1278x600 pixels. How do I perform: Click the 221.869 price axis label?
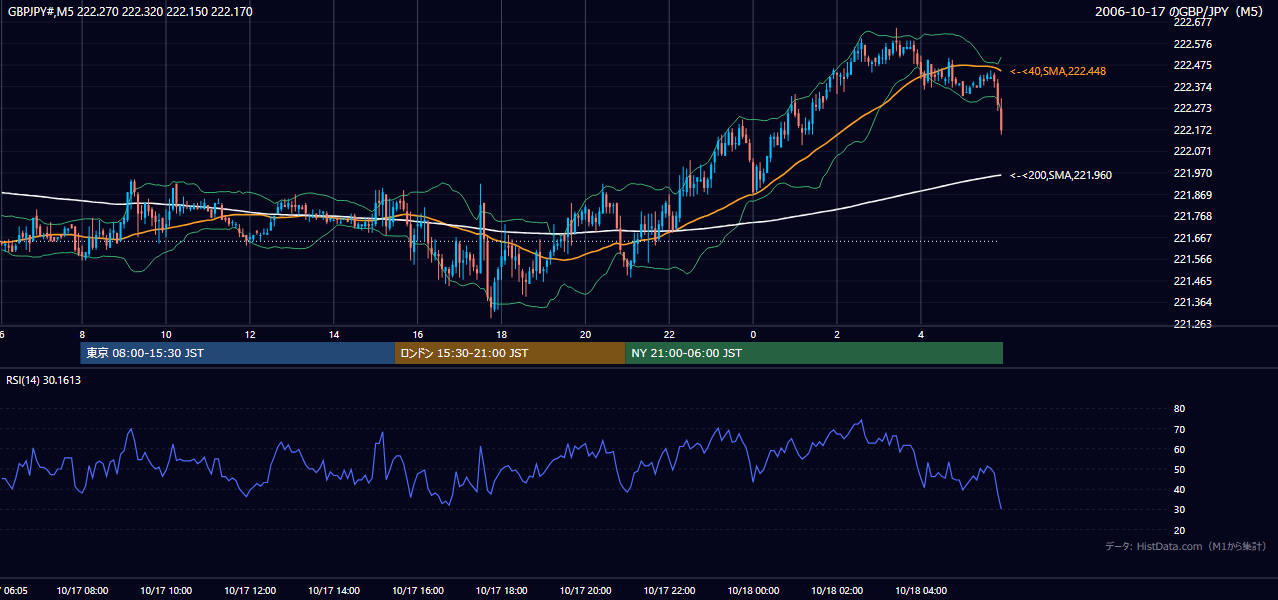(1192, 195)
